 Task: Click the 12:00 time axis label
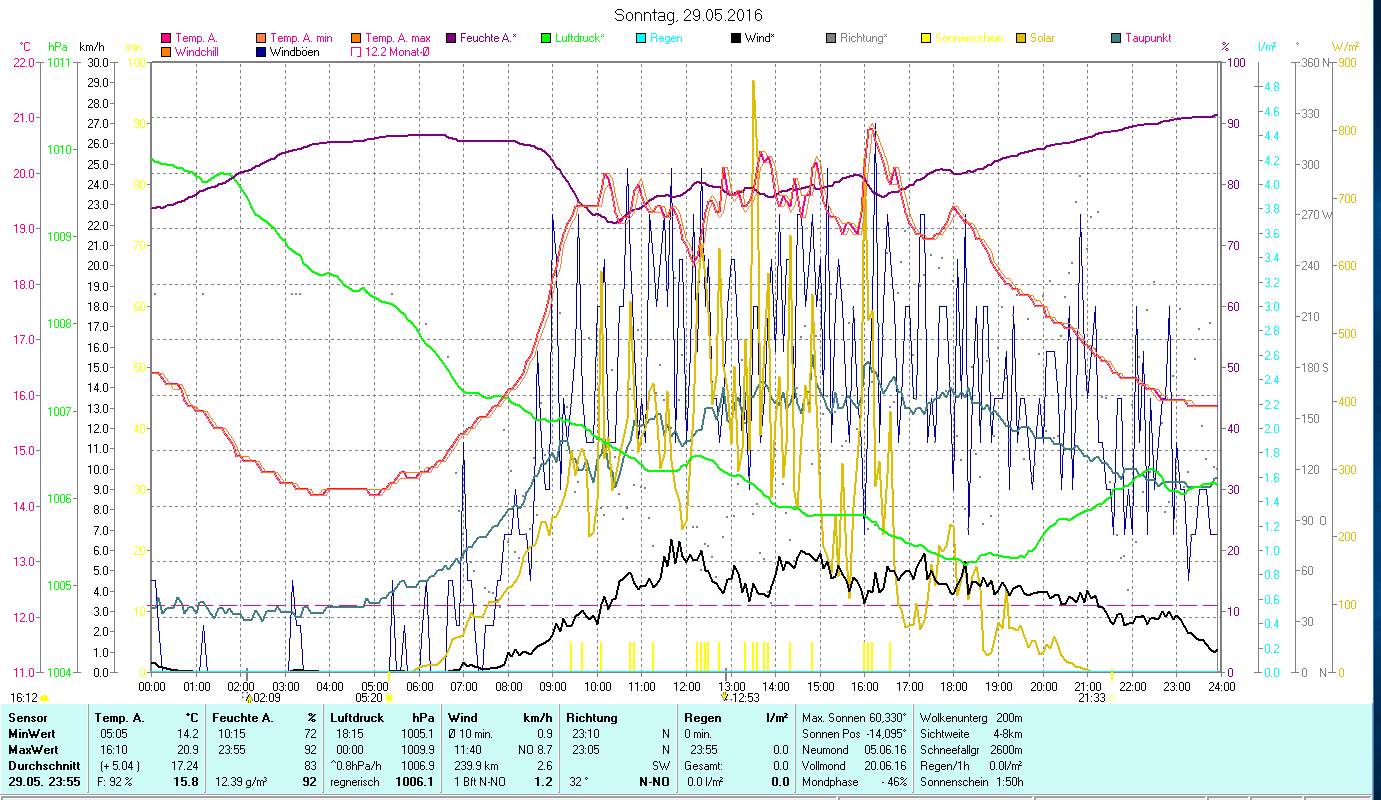tap(686, 686)
